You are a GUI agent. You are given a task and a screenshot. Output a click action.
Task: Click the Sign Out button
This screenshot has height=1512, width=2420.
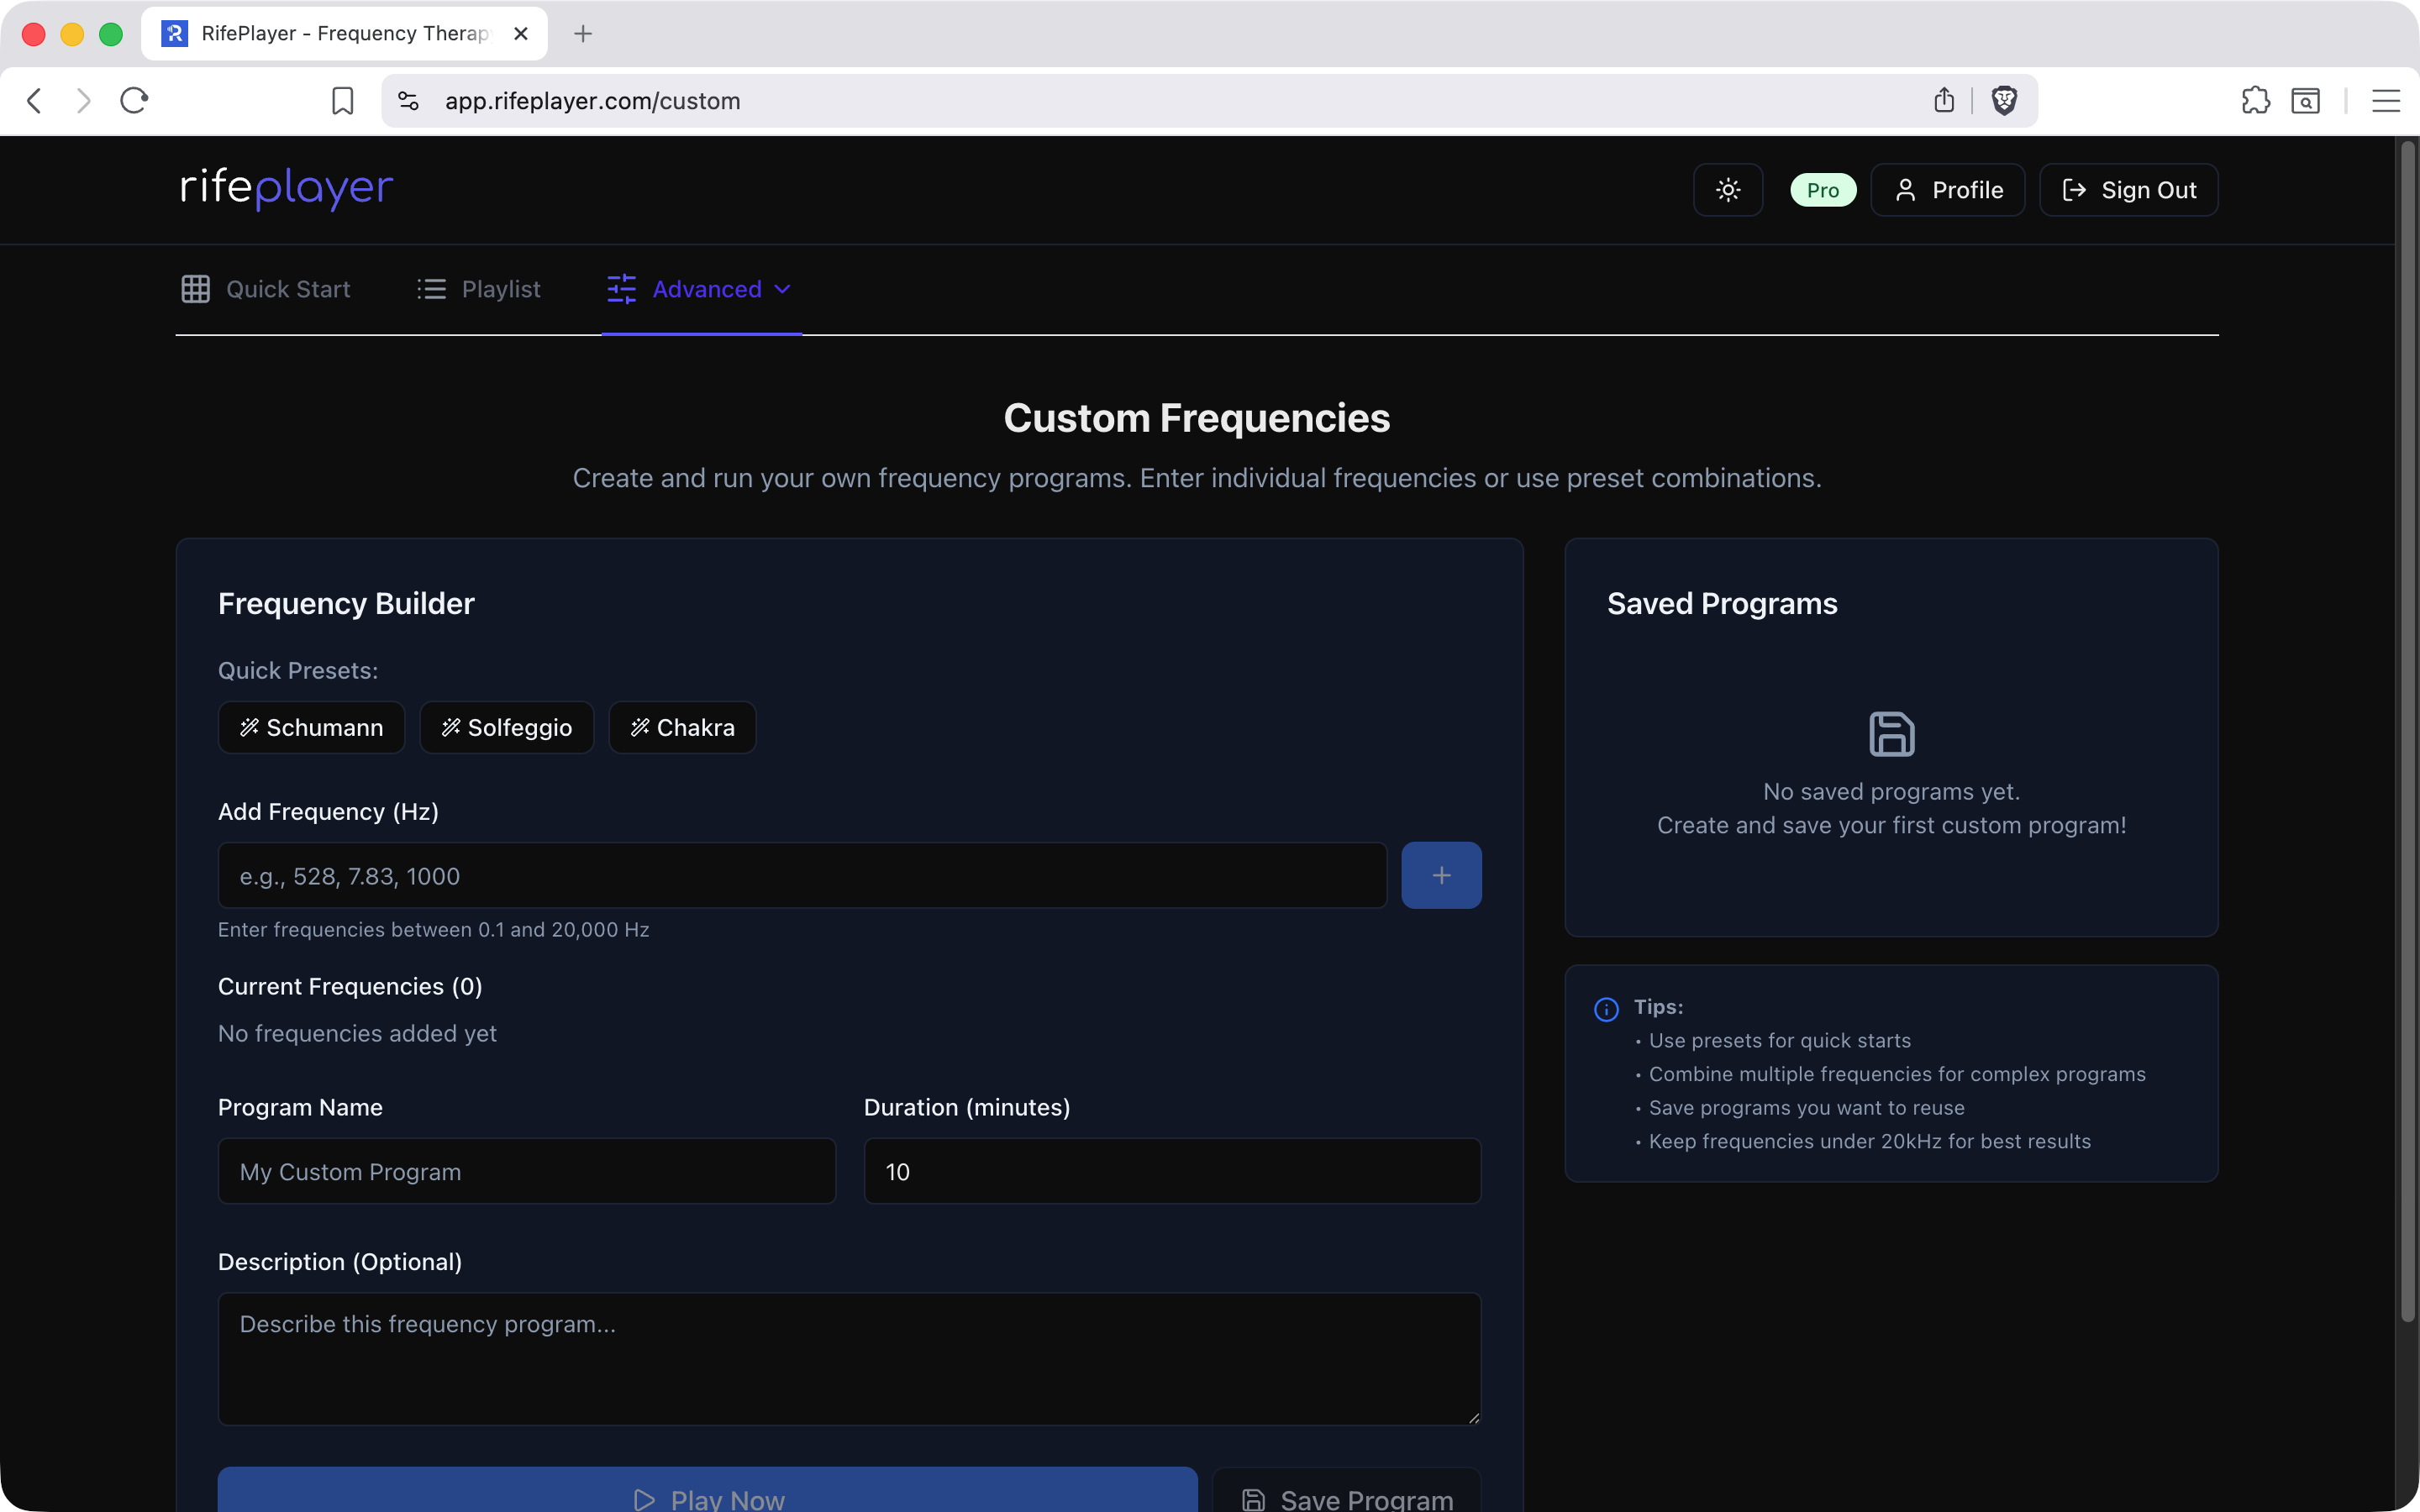2129,190
